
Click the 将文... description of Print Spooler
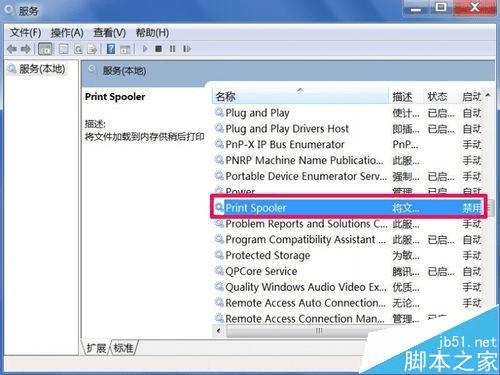click(x=406, y=208)
